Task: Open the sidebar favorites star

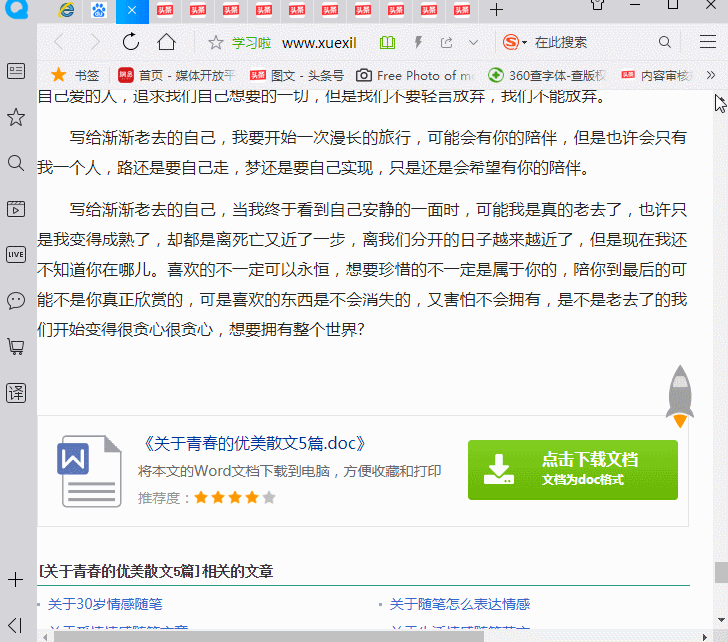Action: coord(16,117)
